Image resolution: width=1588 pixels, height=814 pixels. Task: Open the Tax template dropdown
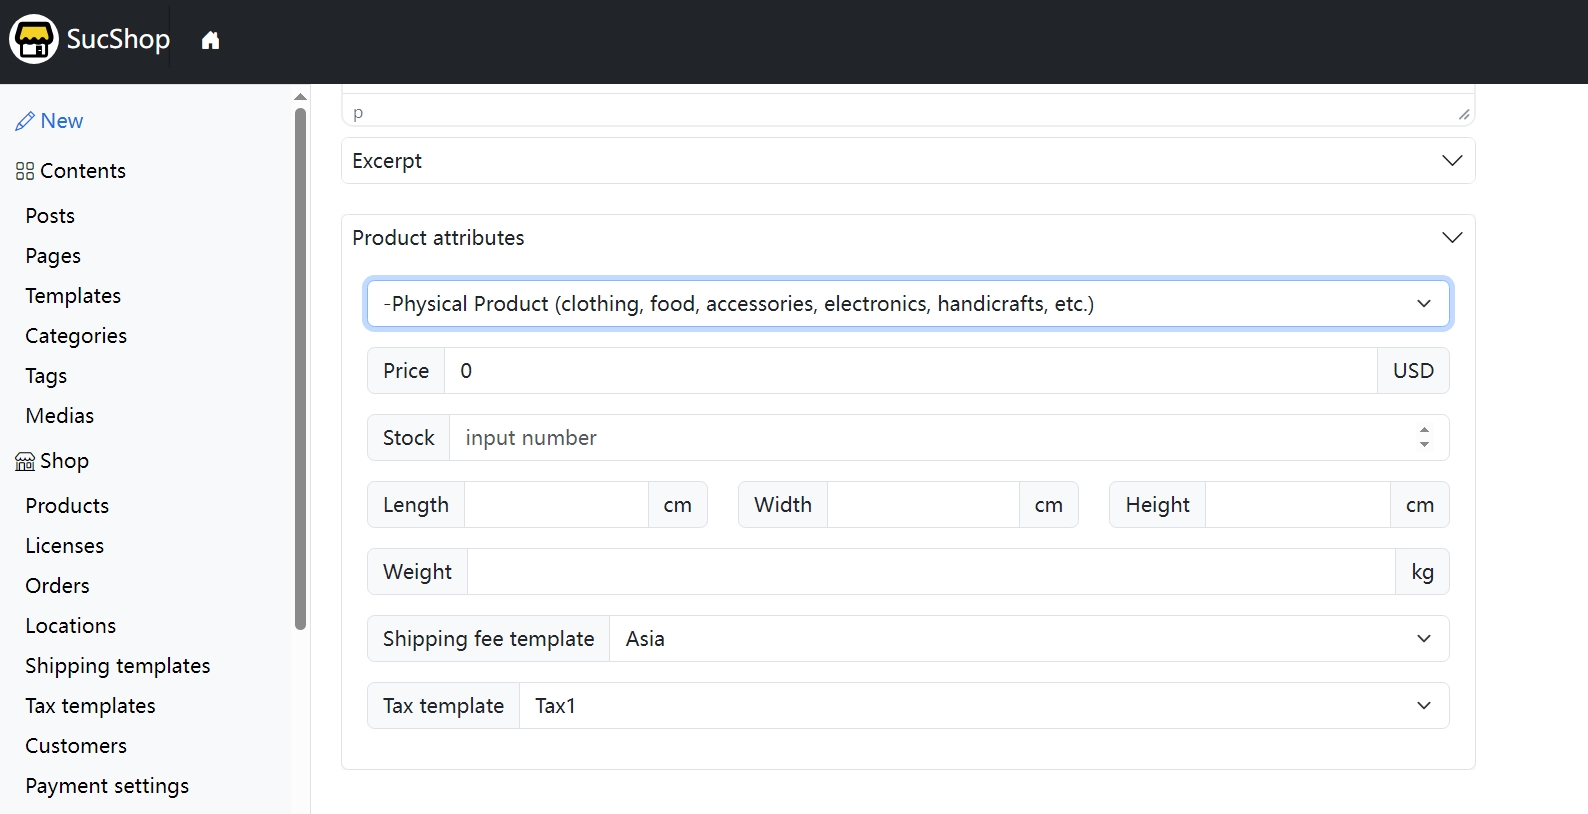pos(983,706)
